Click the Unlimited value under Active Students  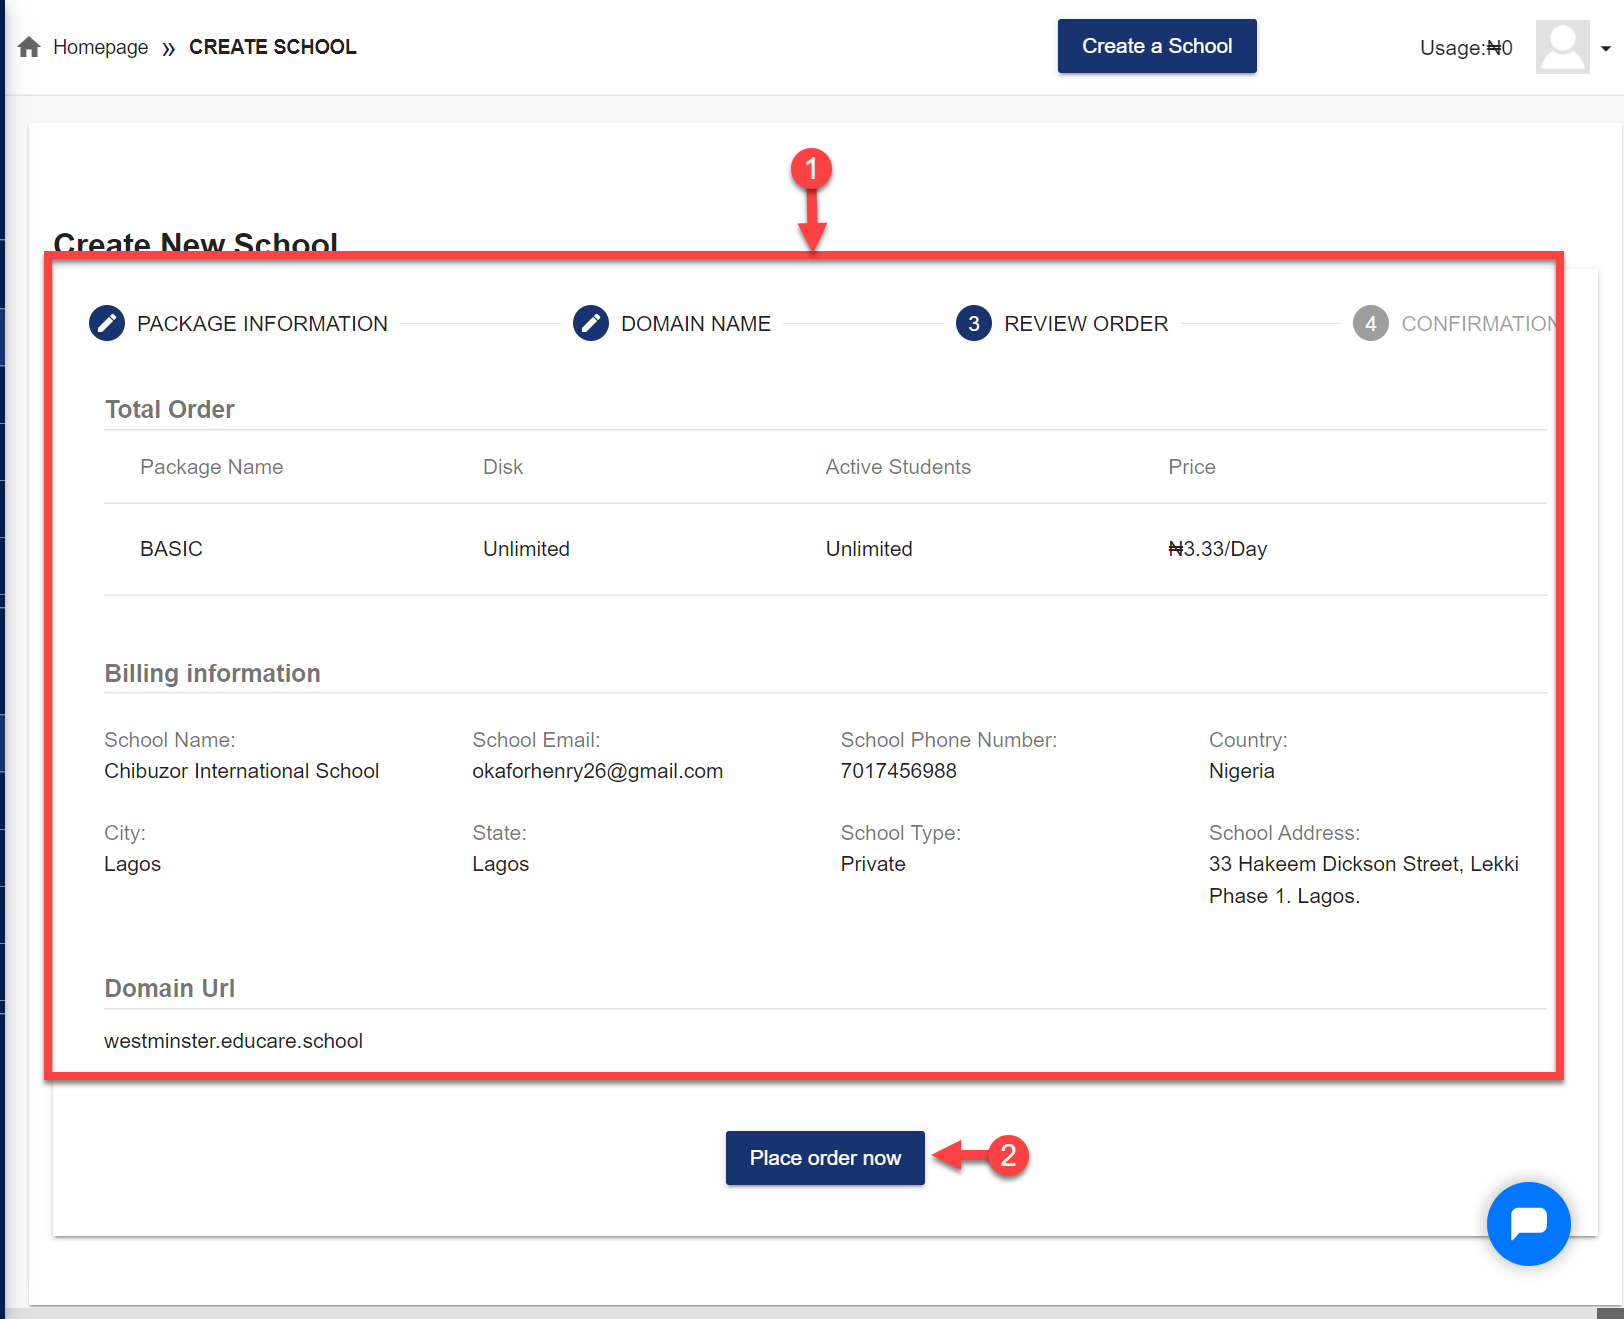tap(869, 549)
